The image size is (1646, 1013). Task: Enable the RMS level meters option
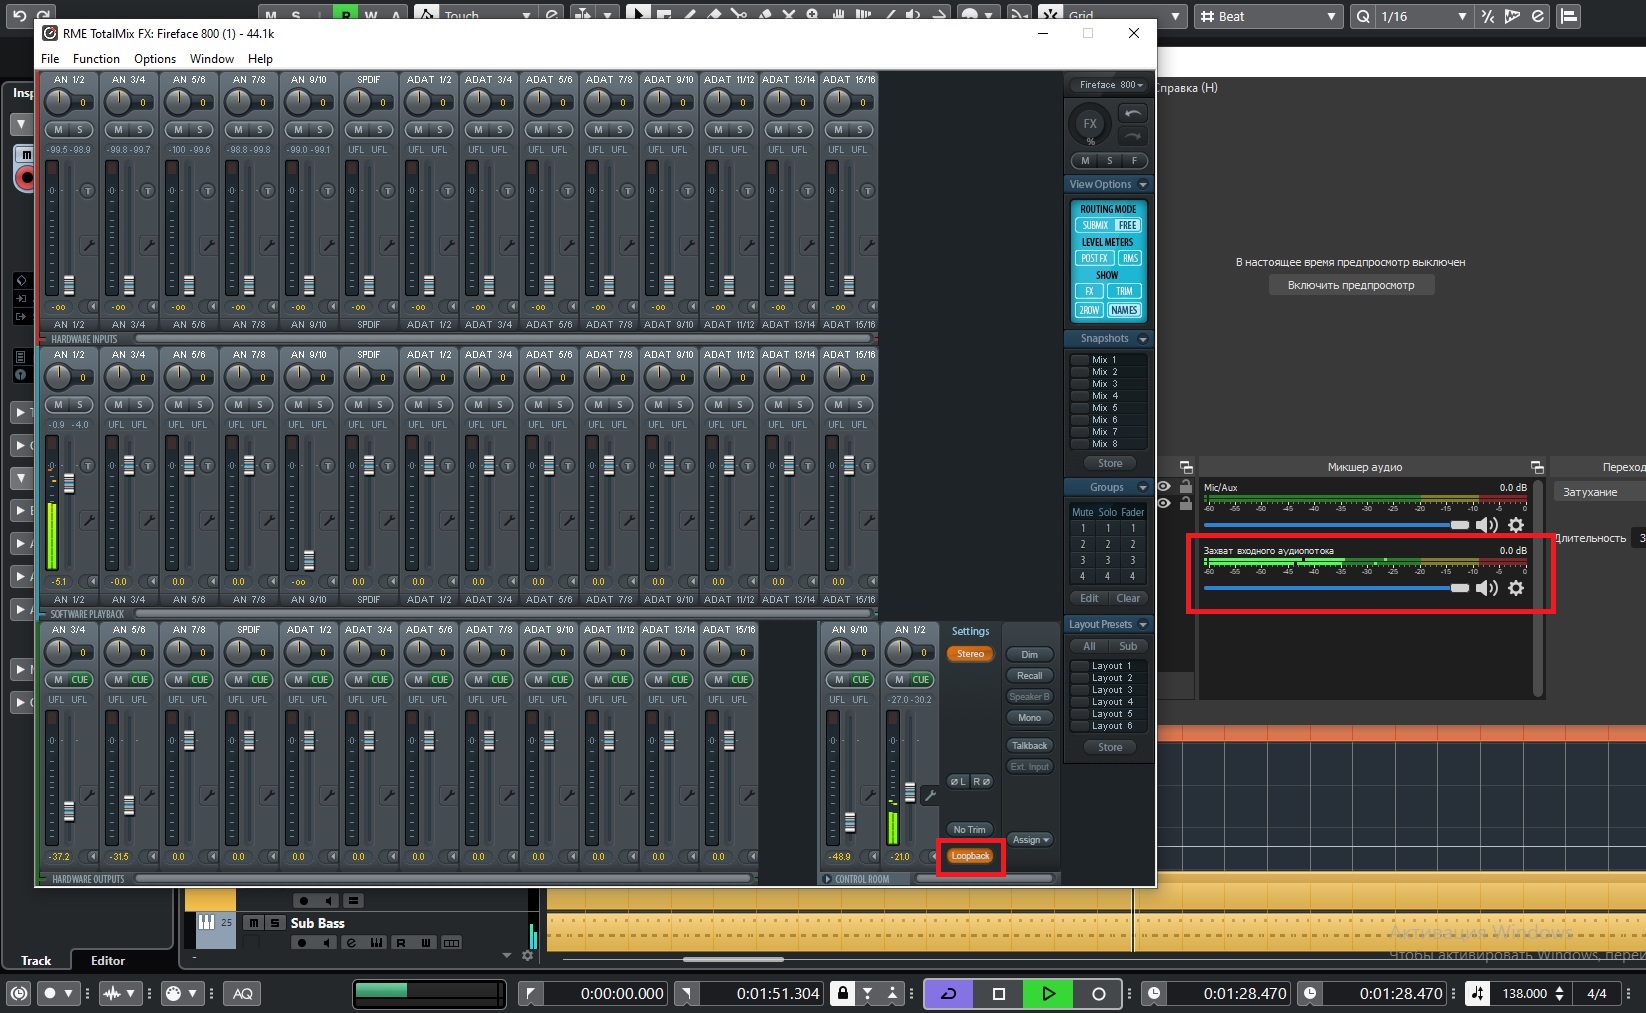(x=1129, y=258)
